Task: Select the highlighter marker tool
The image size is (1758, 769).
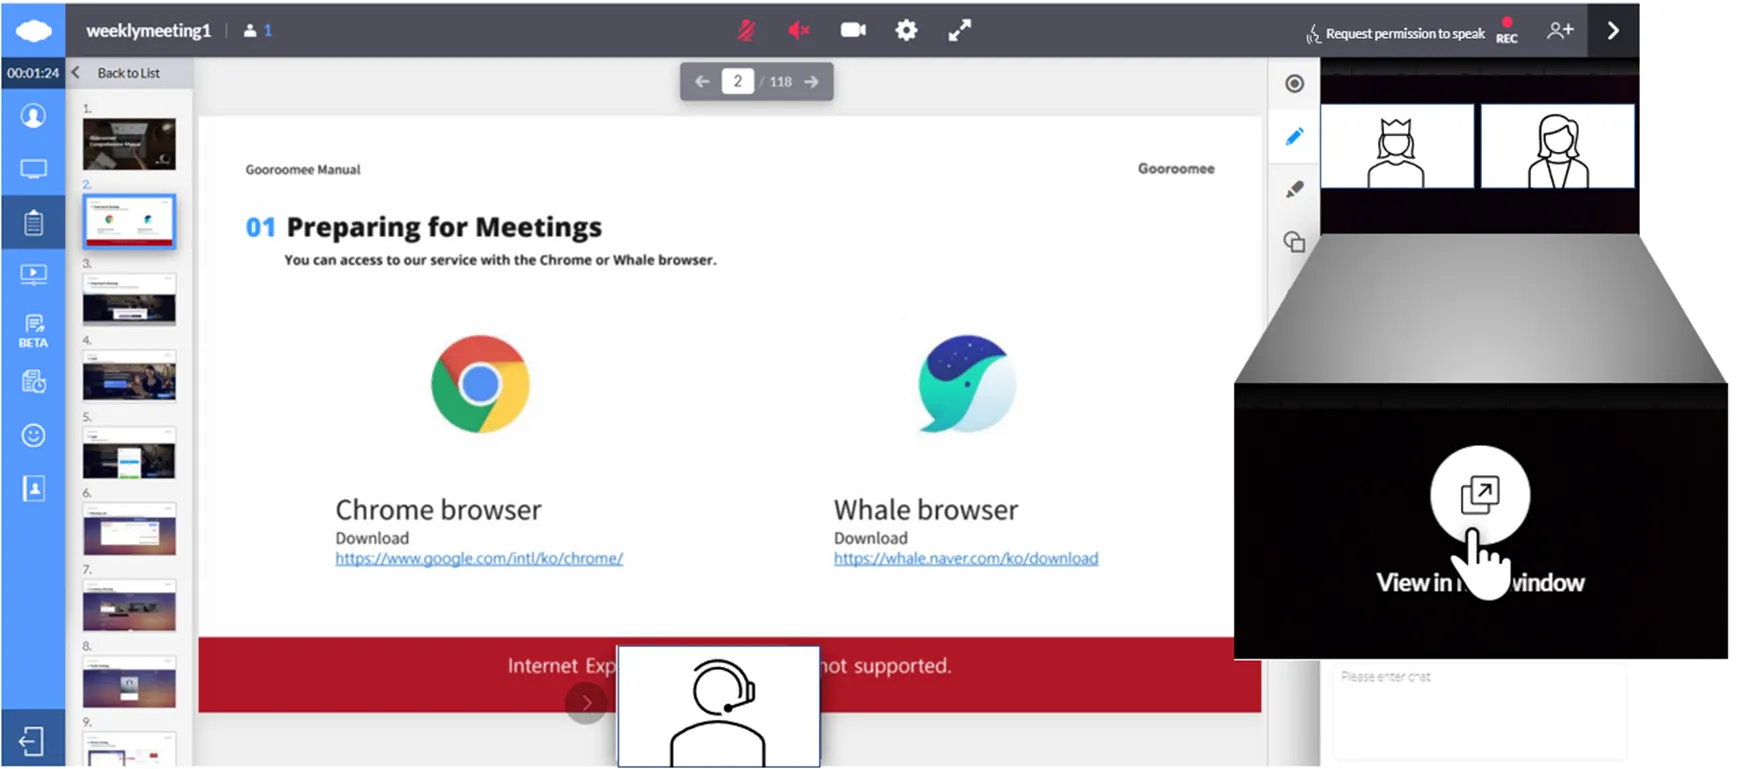Action: (1294, 189)
